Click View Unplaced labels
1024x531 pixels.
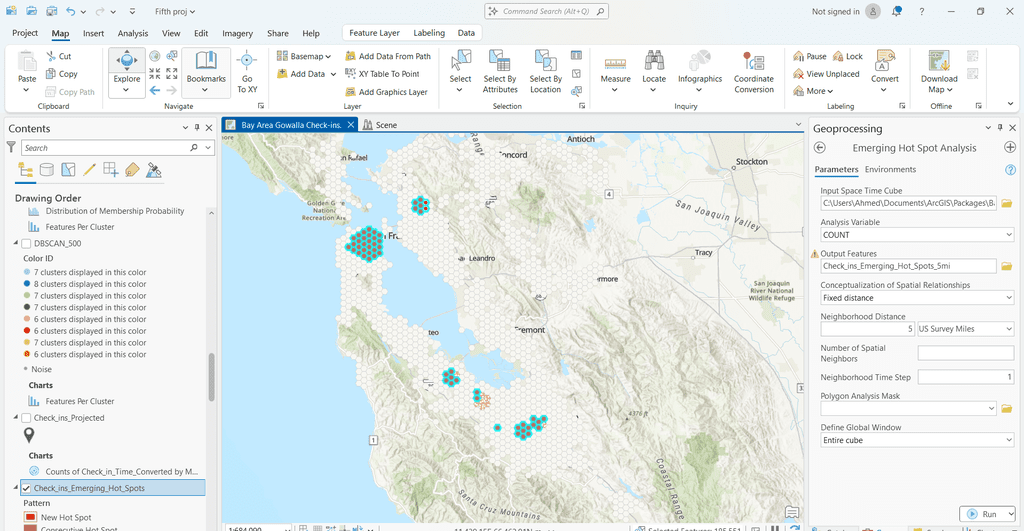tap(826, 74)
